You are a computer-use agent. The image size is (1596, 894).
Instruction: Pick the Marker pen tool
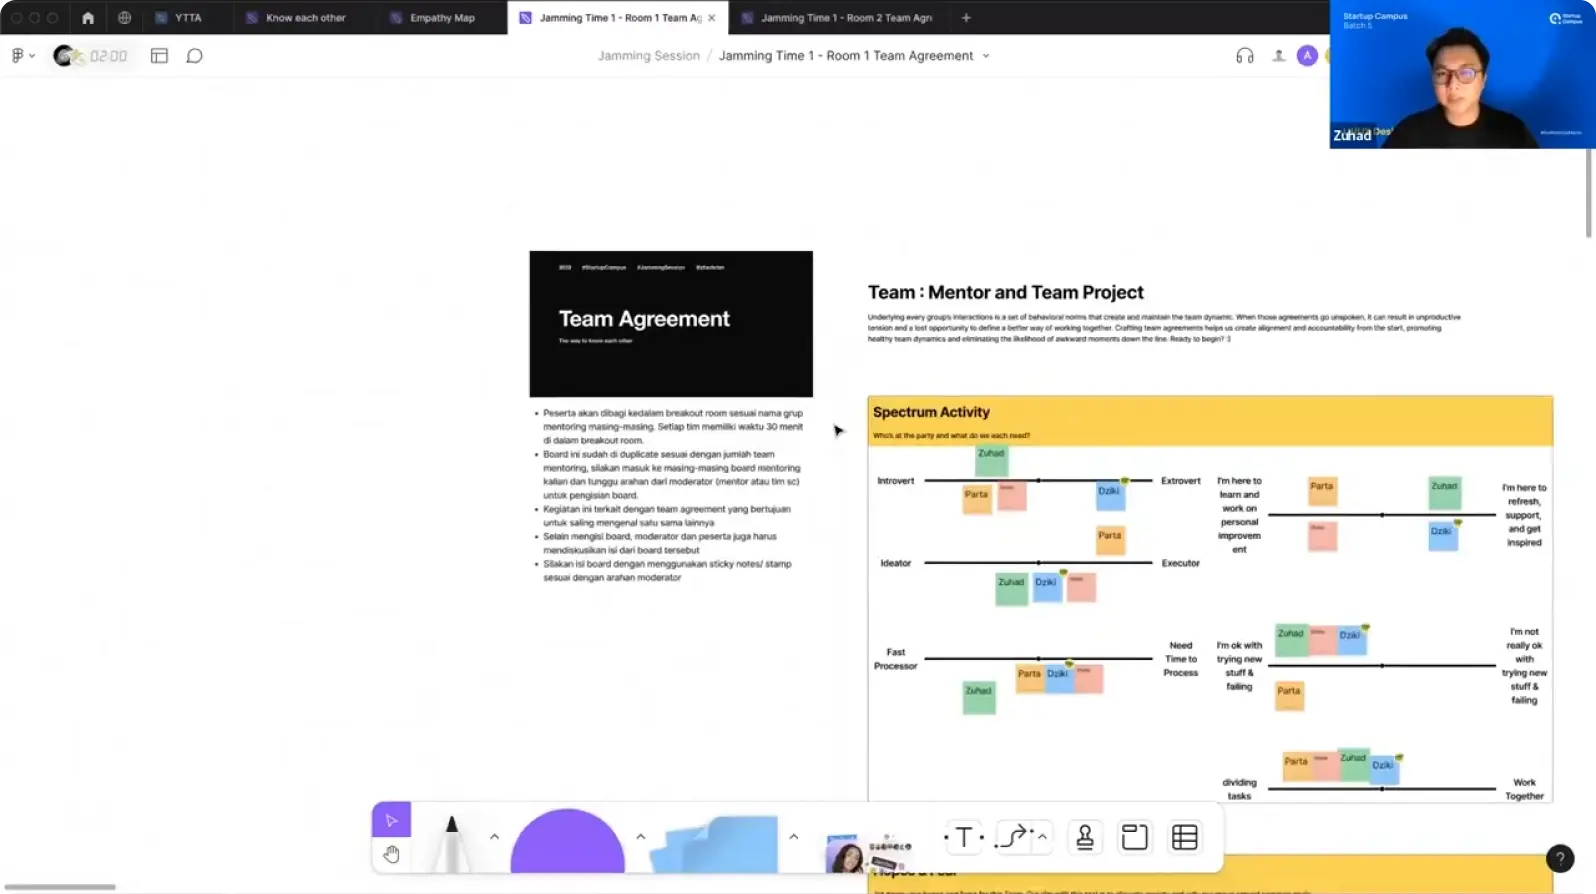coord(452,840)
